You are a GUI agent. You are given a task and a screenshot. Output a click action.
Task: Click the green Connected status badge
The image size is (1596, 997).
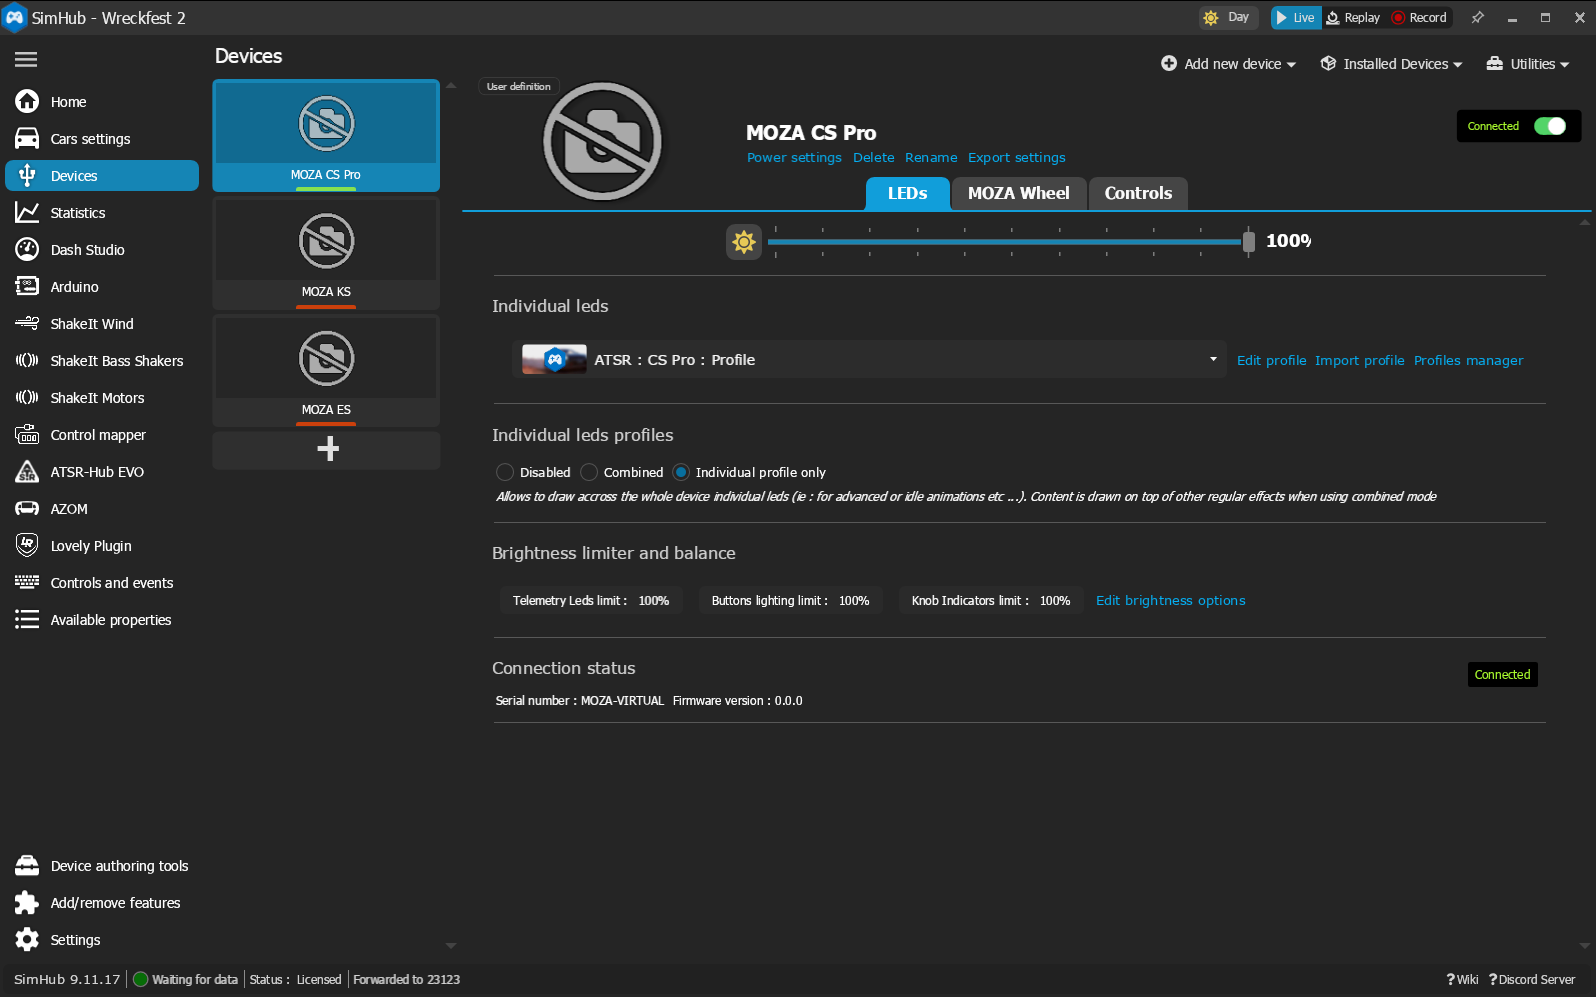(x=1502, y=675)
